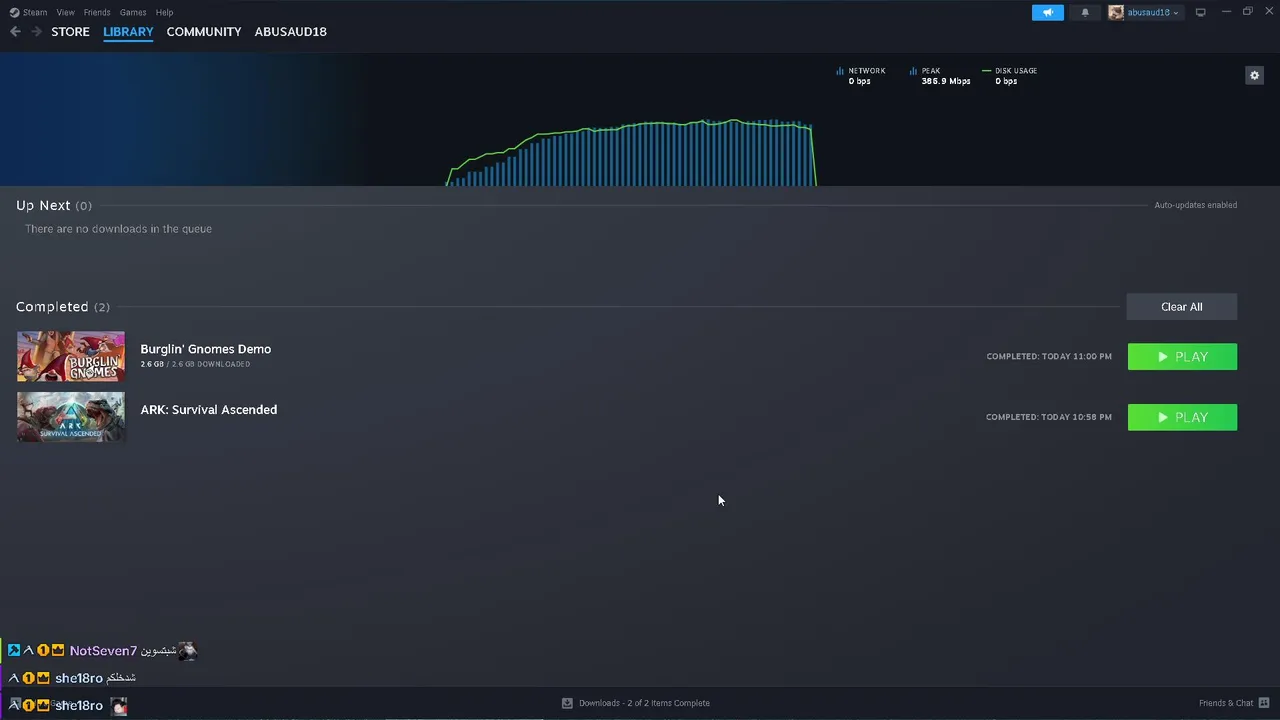Screen dimensions: 1280x720
Task: Open the Help menu
Action: pos(164,12)
